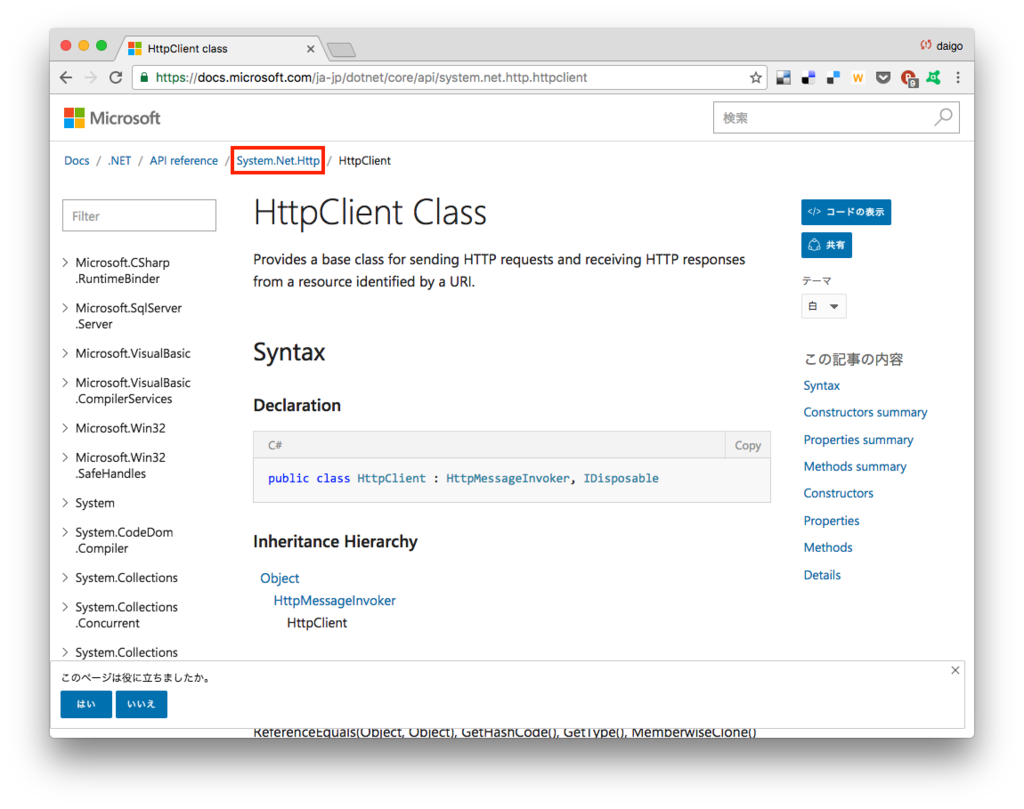Click the daigo profile button

(941, 46)
